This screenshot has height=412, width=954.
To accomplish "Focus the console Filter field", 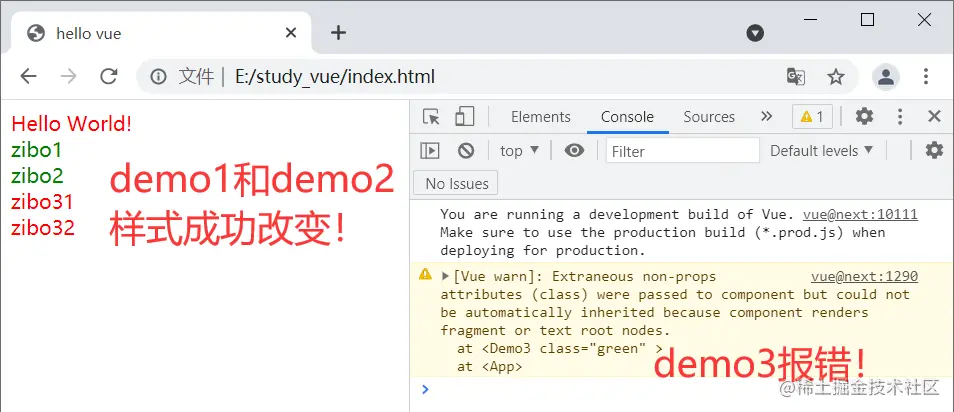I will pyautogui.click(x=683, y=150).
